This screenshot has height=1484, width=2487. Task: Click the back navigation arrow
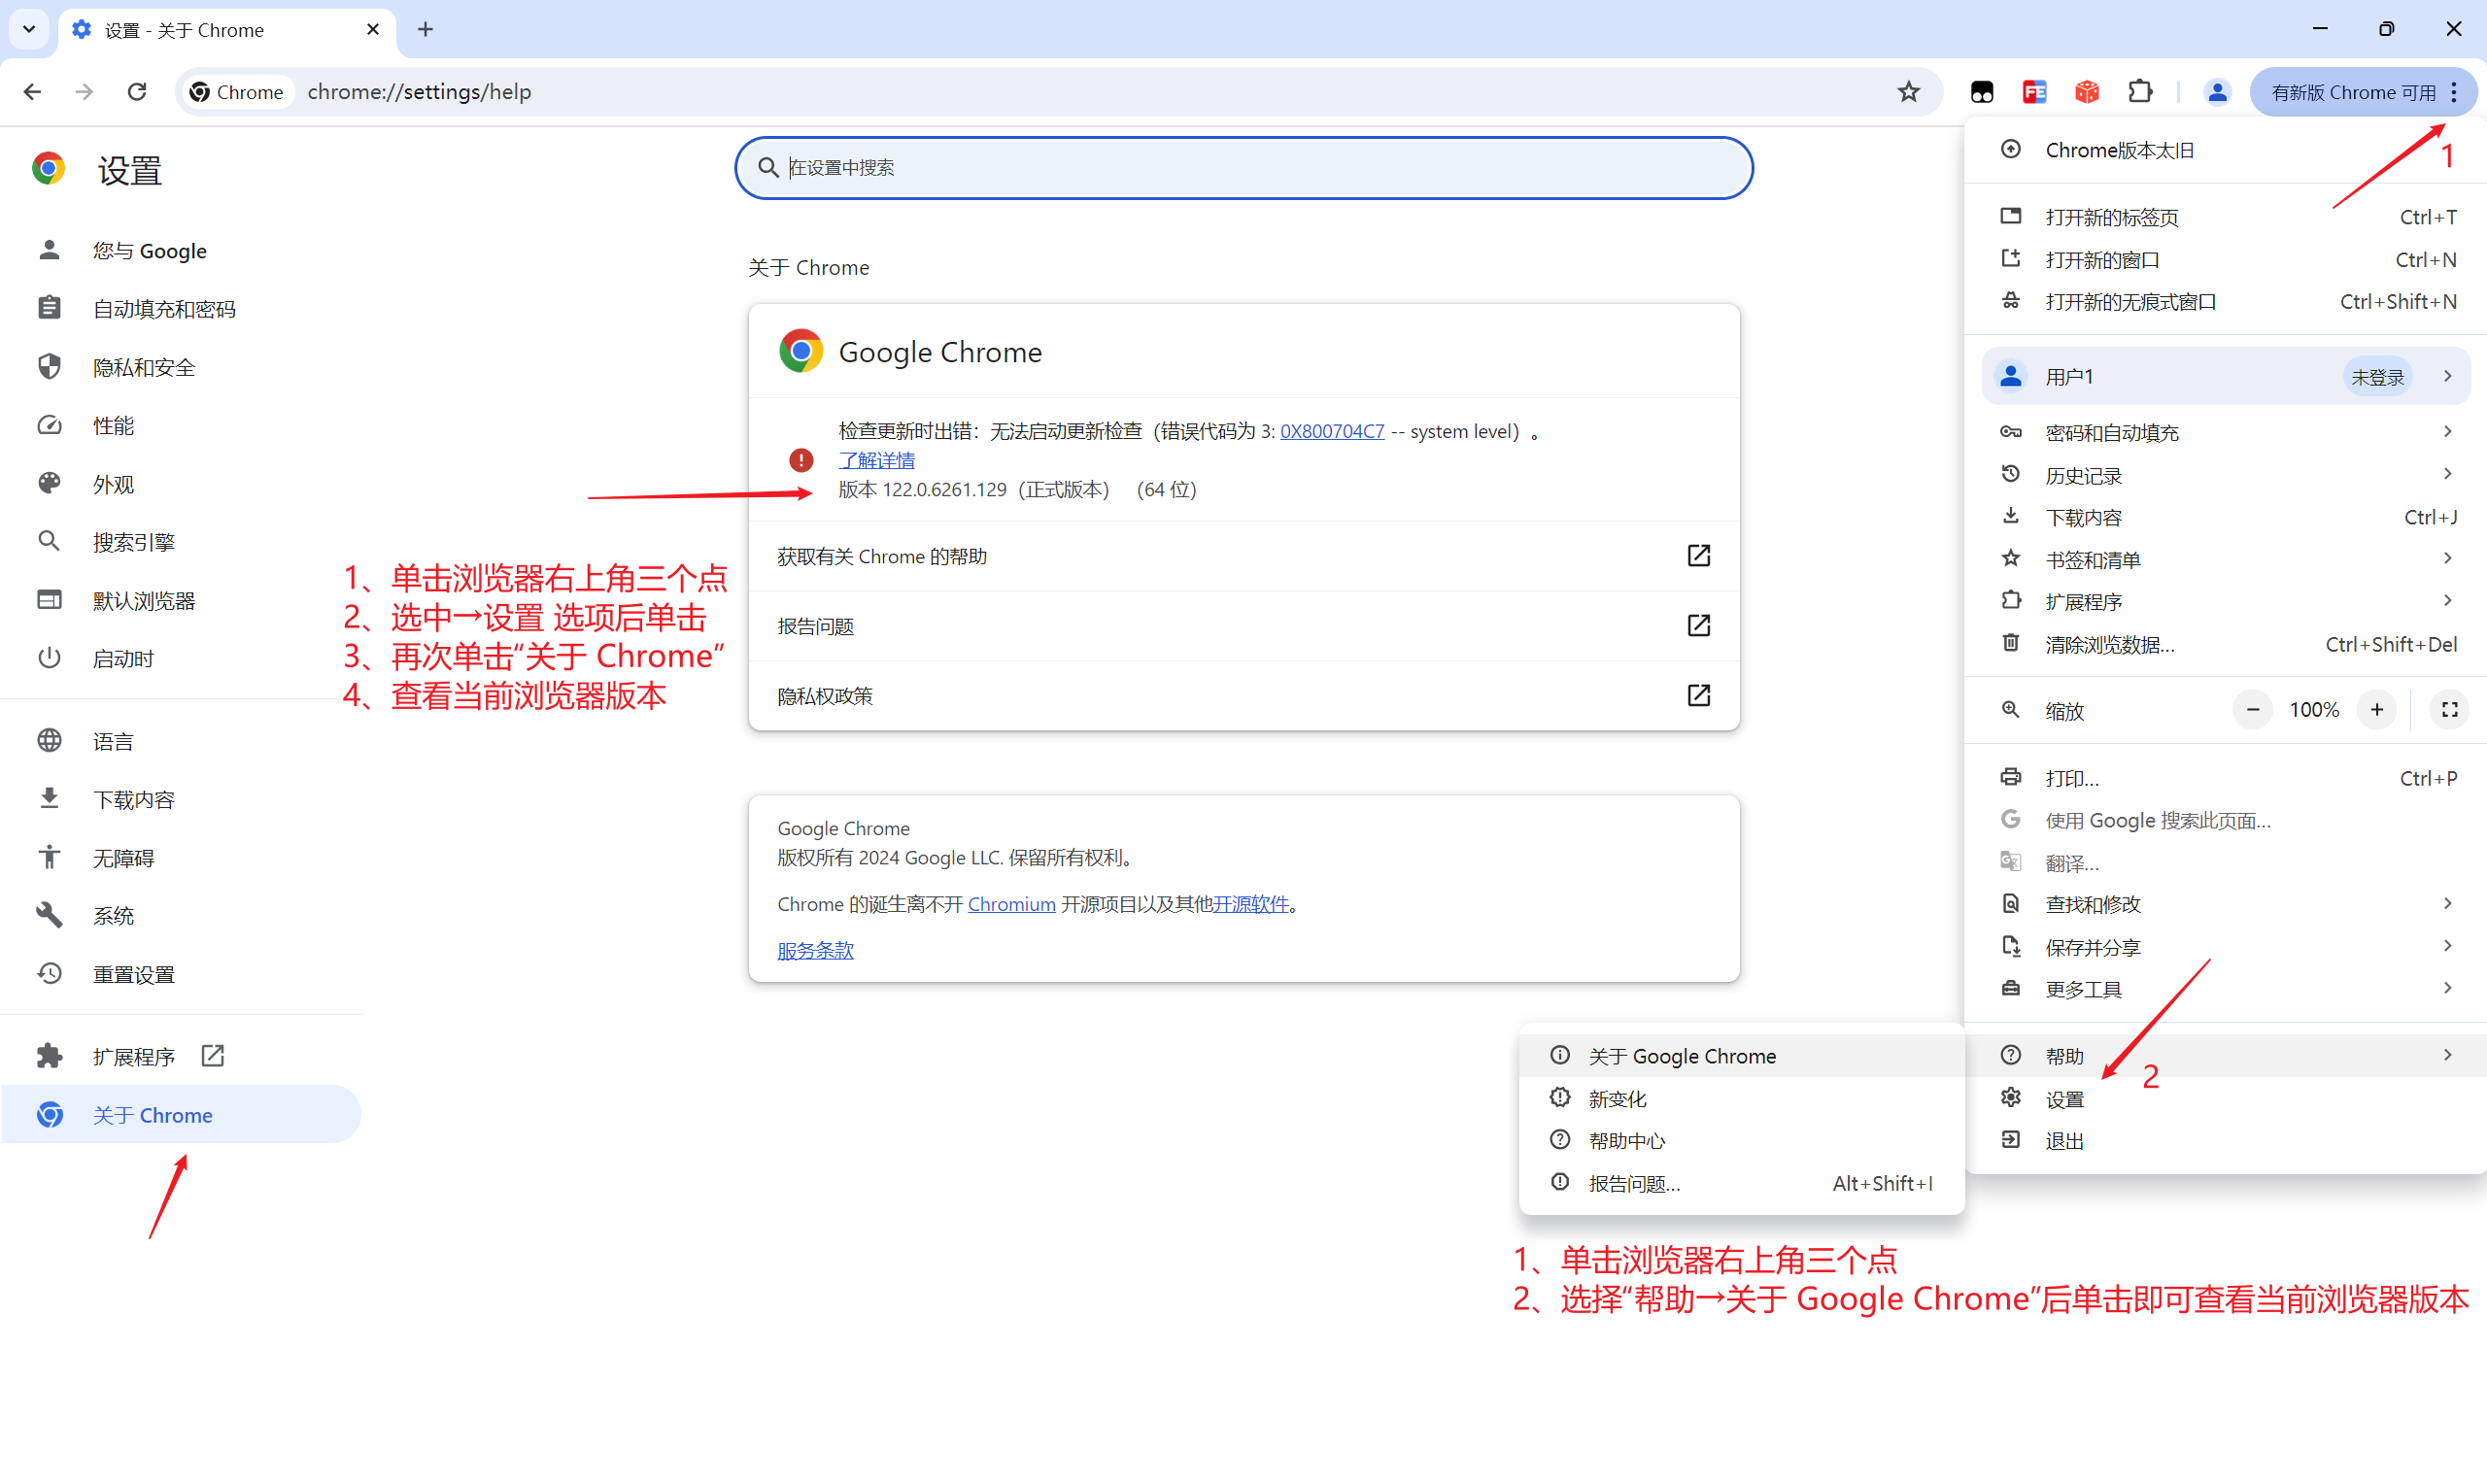pos(32,92)
